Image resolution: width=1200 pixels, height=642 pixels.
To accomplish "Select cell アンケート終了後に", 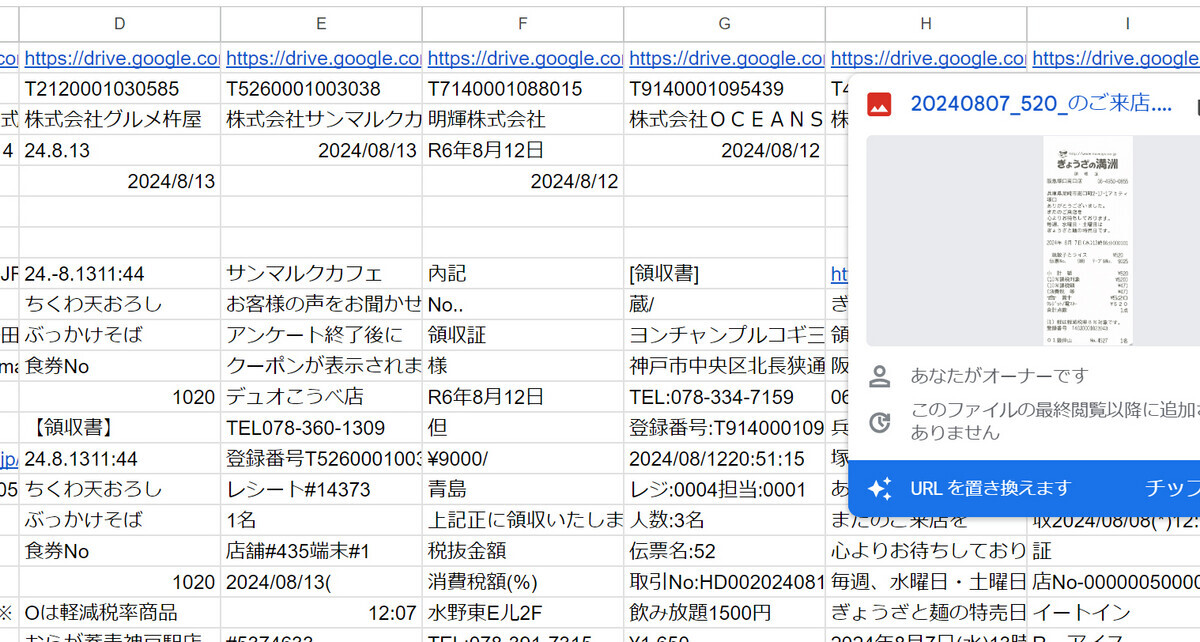I will (321, 335).
